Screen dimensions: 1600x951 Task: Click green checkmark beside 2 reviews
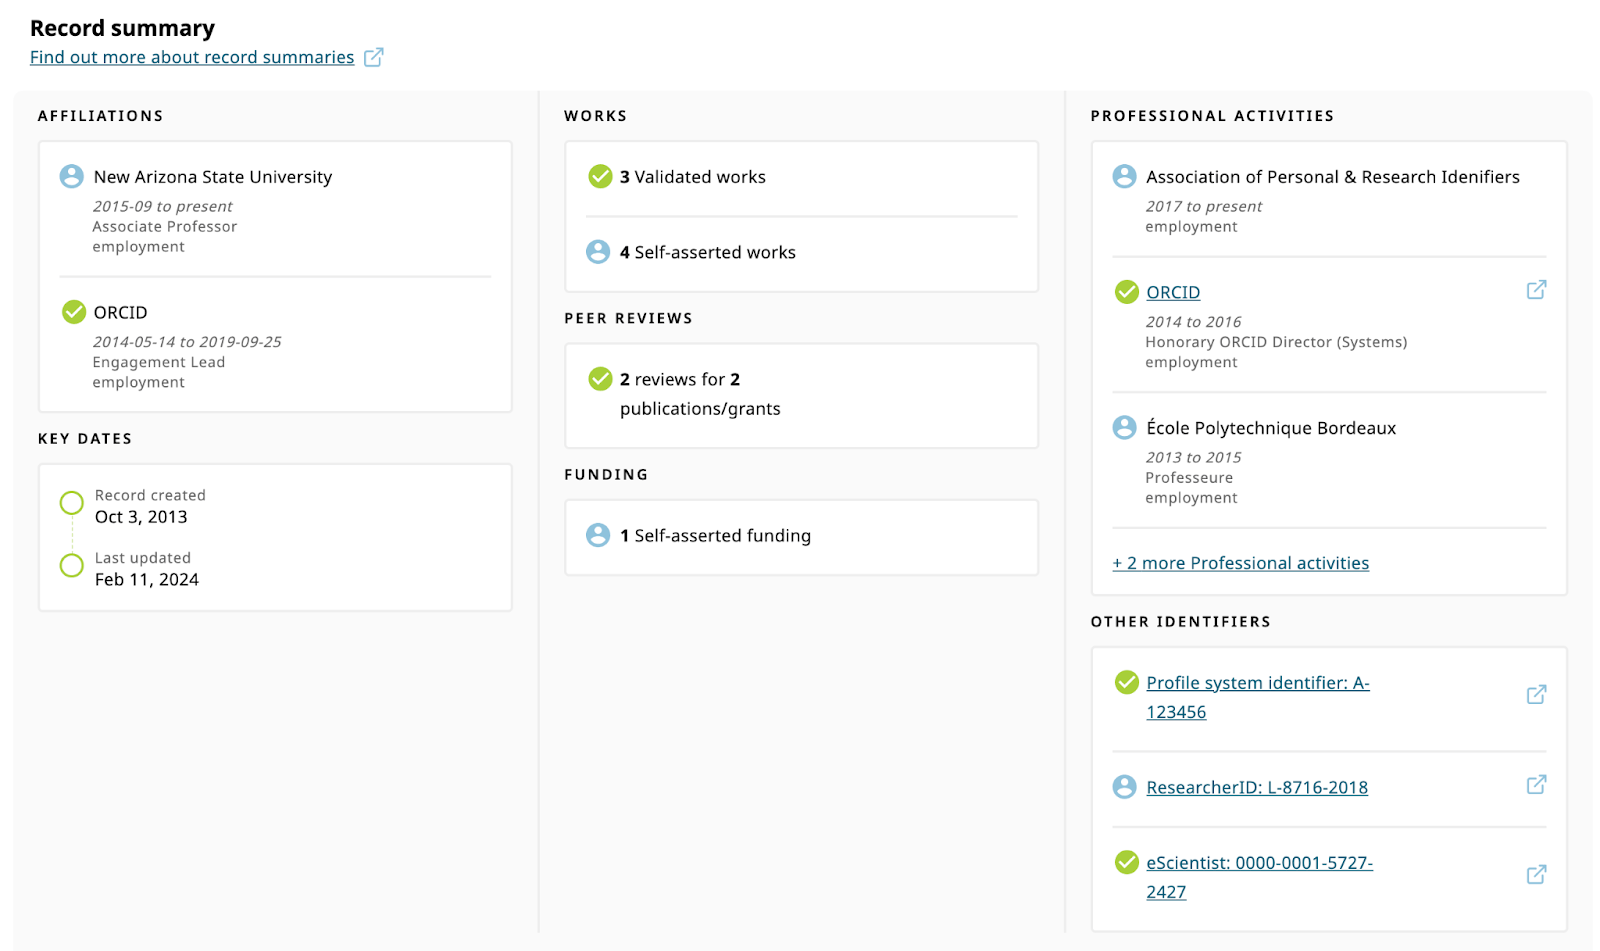[600, 379]
